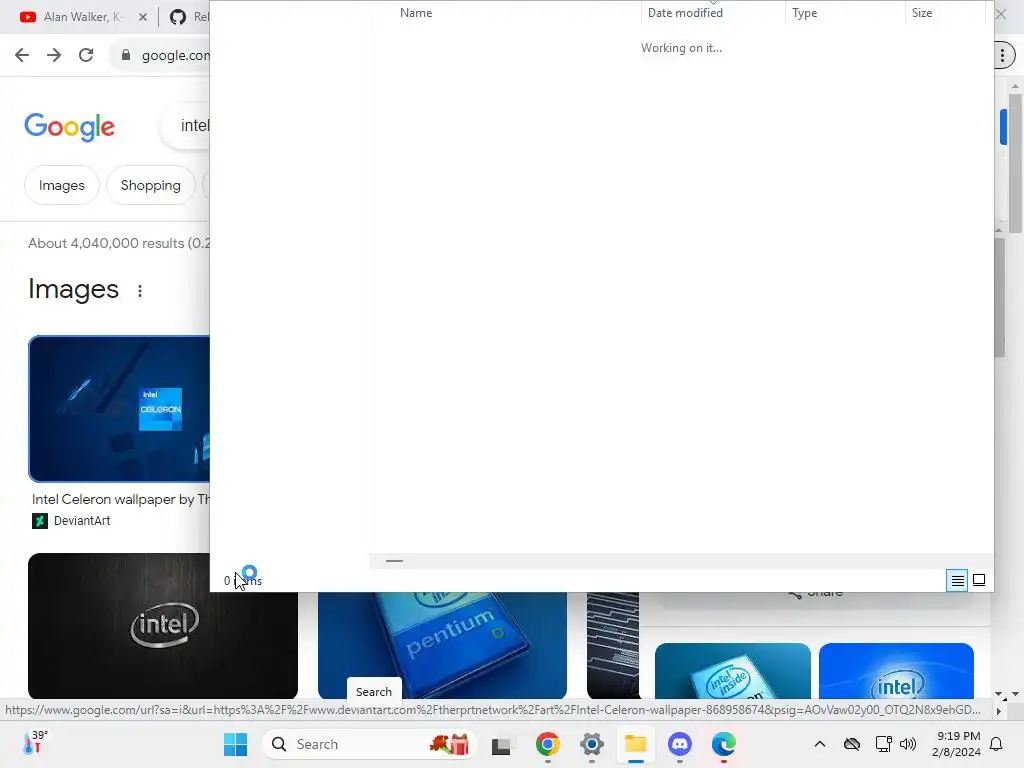Go forward in the Chrome browser
The height and width of the screenshot is (768, 1024).
[54, 55]
